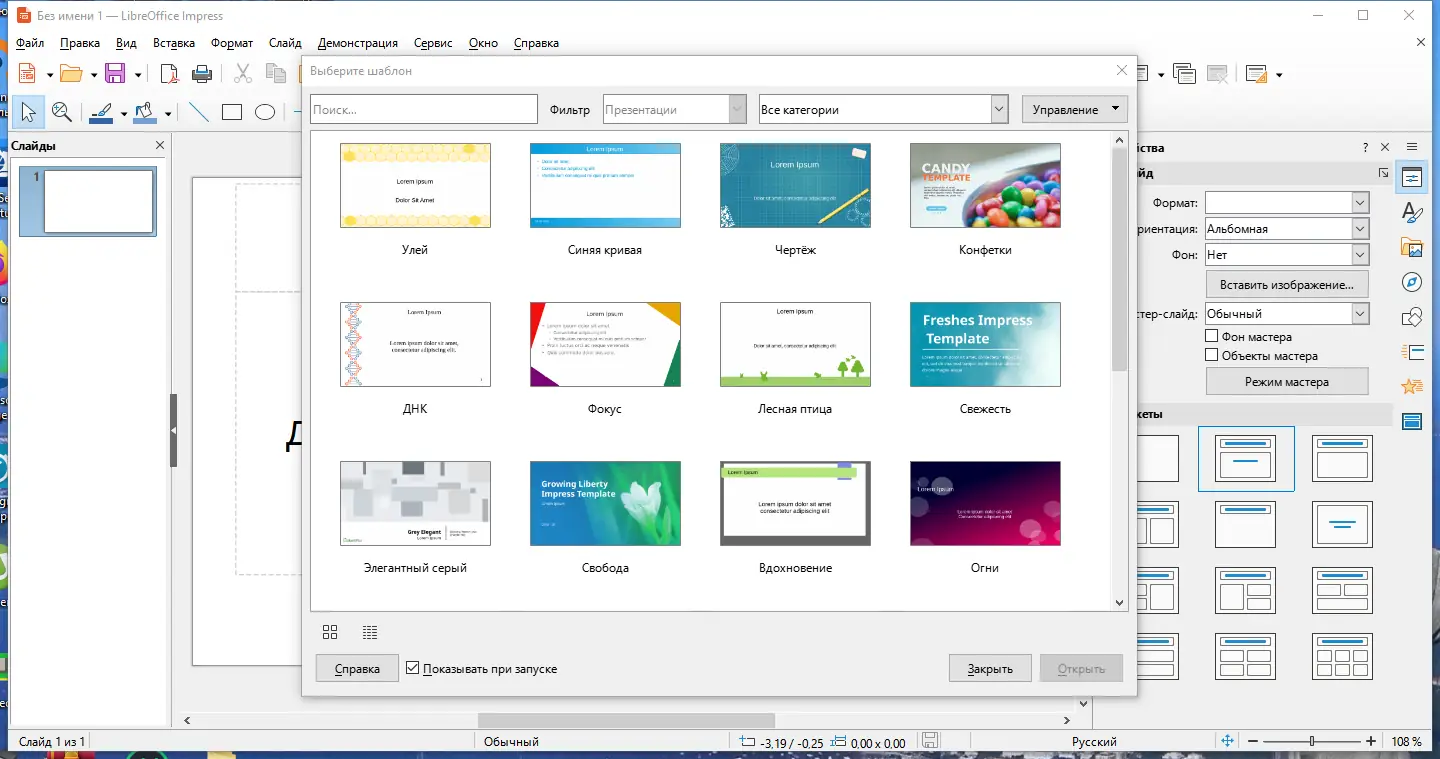The image size is (1440, 759).
Task: Open the Shapes deck in sidebar
Action: pyautogui.click(x=1412, y=317)
